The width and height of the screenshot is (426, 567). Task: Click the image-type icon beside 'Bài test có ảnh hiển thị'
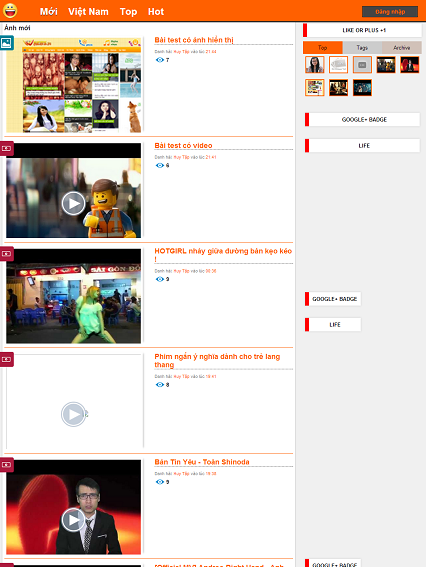click(7, 43)
